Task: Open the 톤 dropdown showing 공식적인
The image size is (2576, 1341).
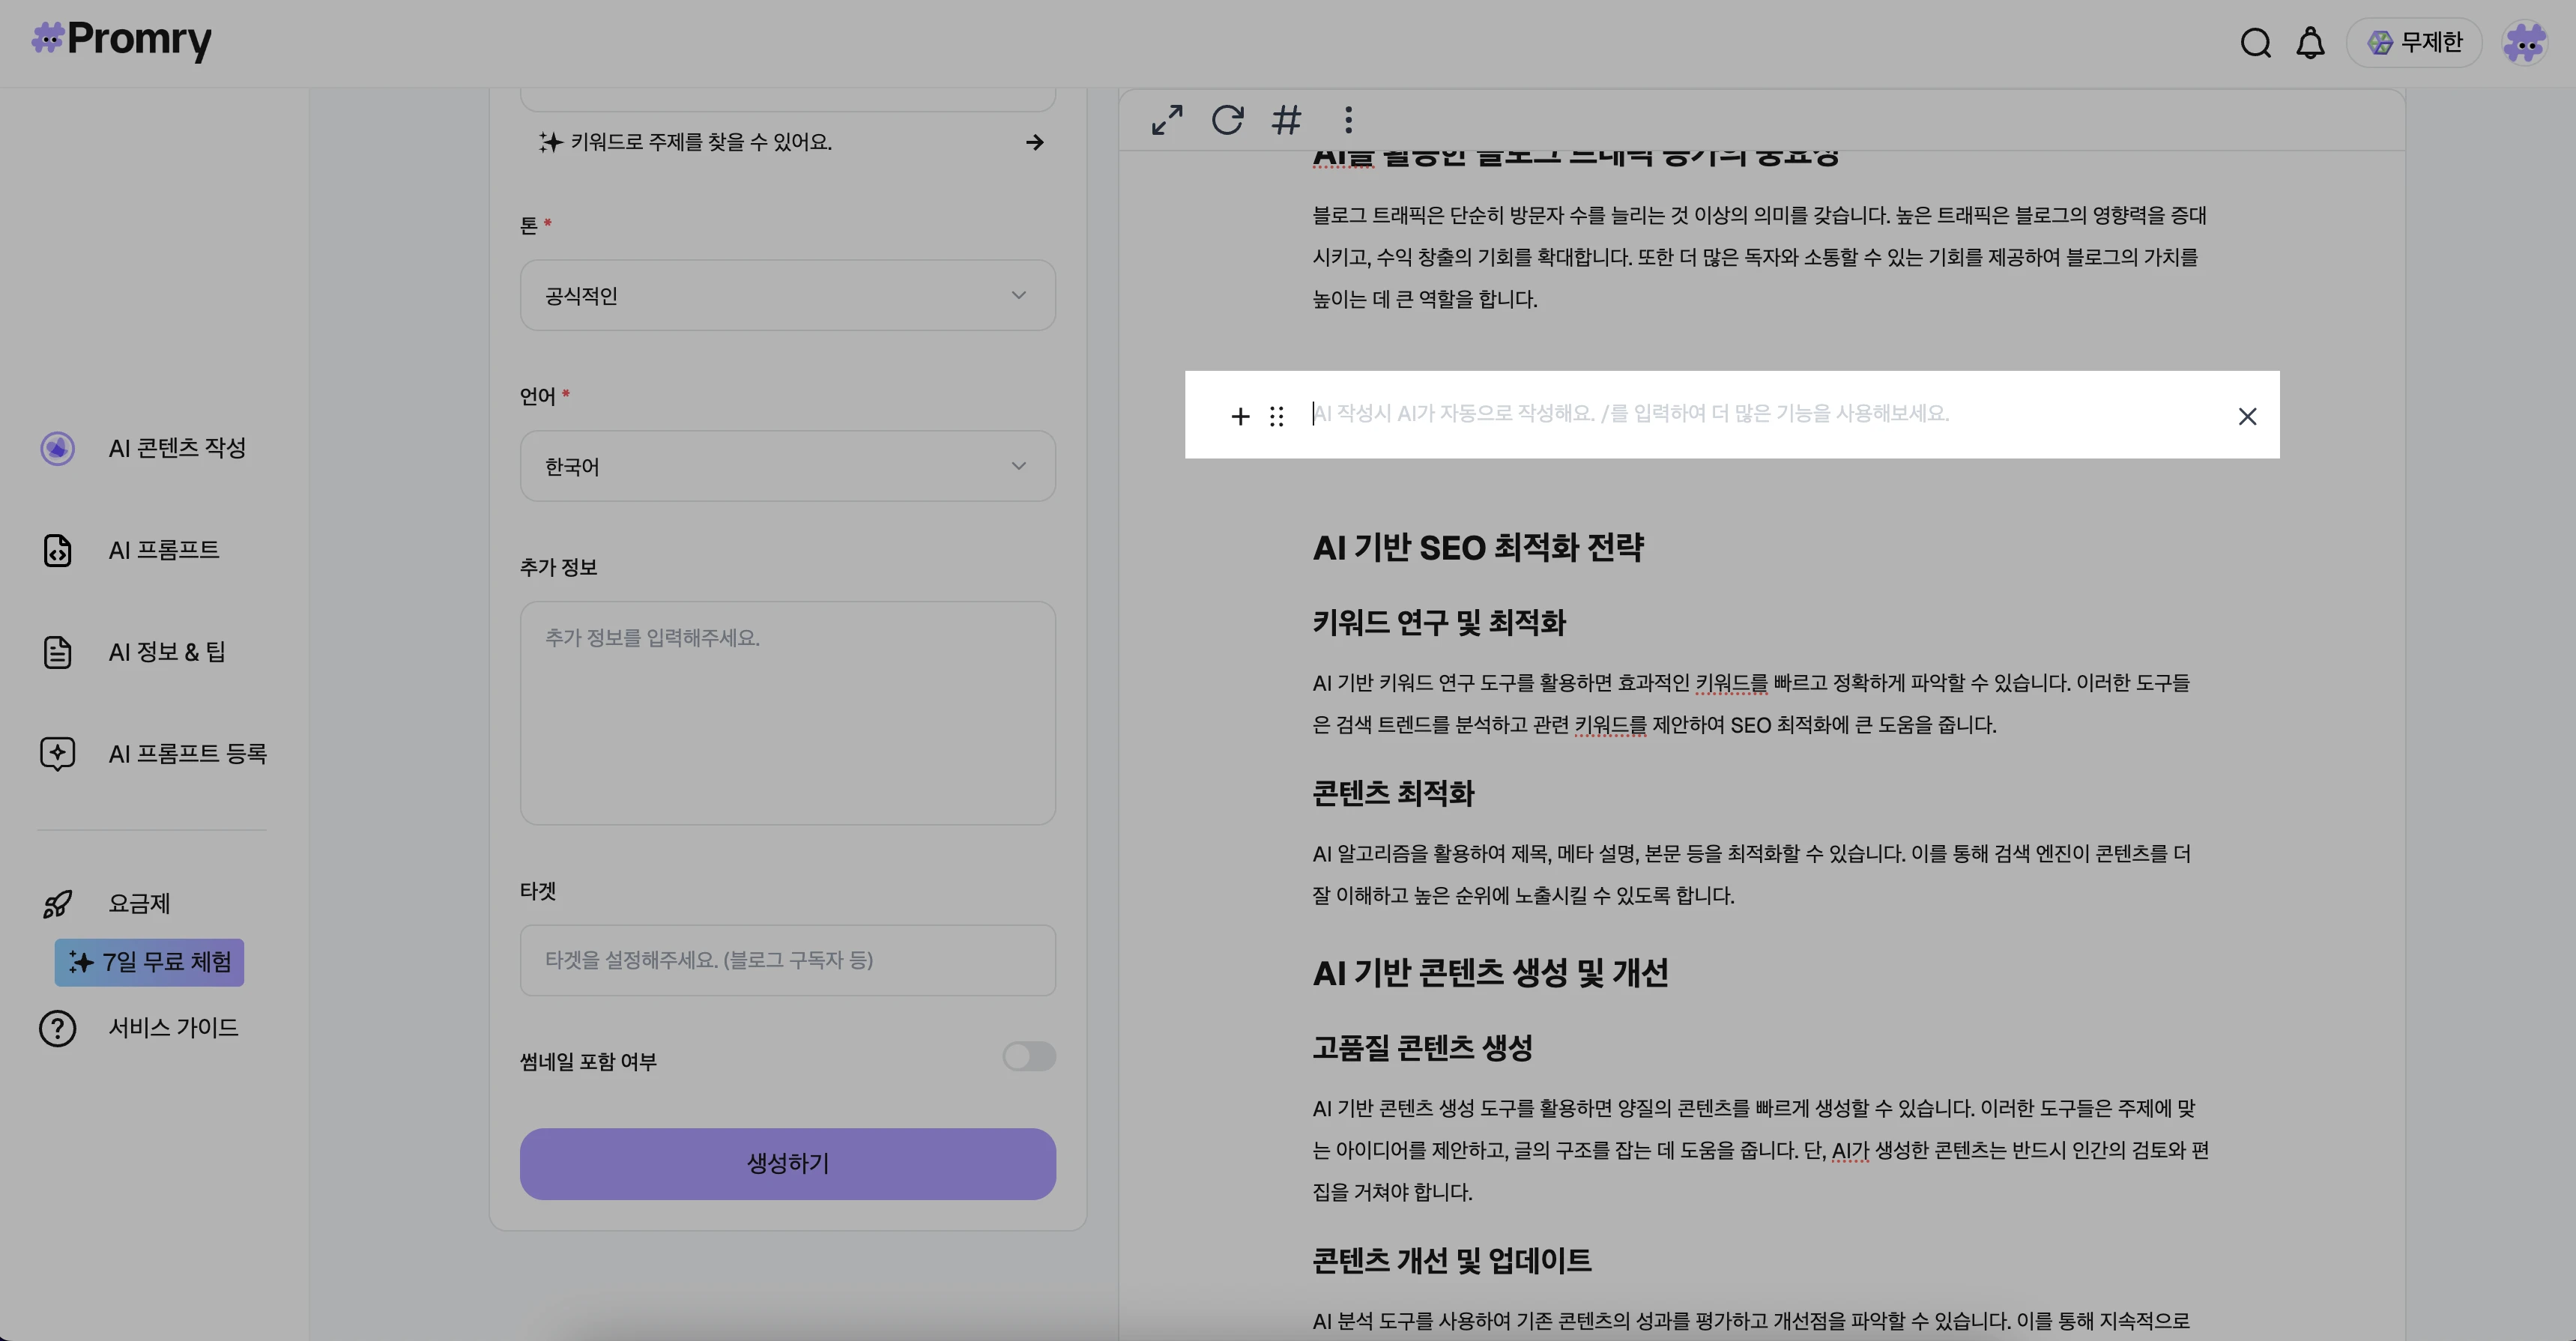Action: [788, 295]
